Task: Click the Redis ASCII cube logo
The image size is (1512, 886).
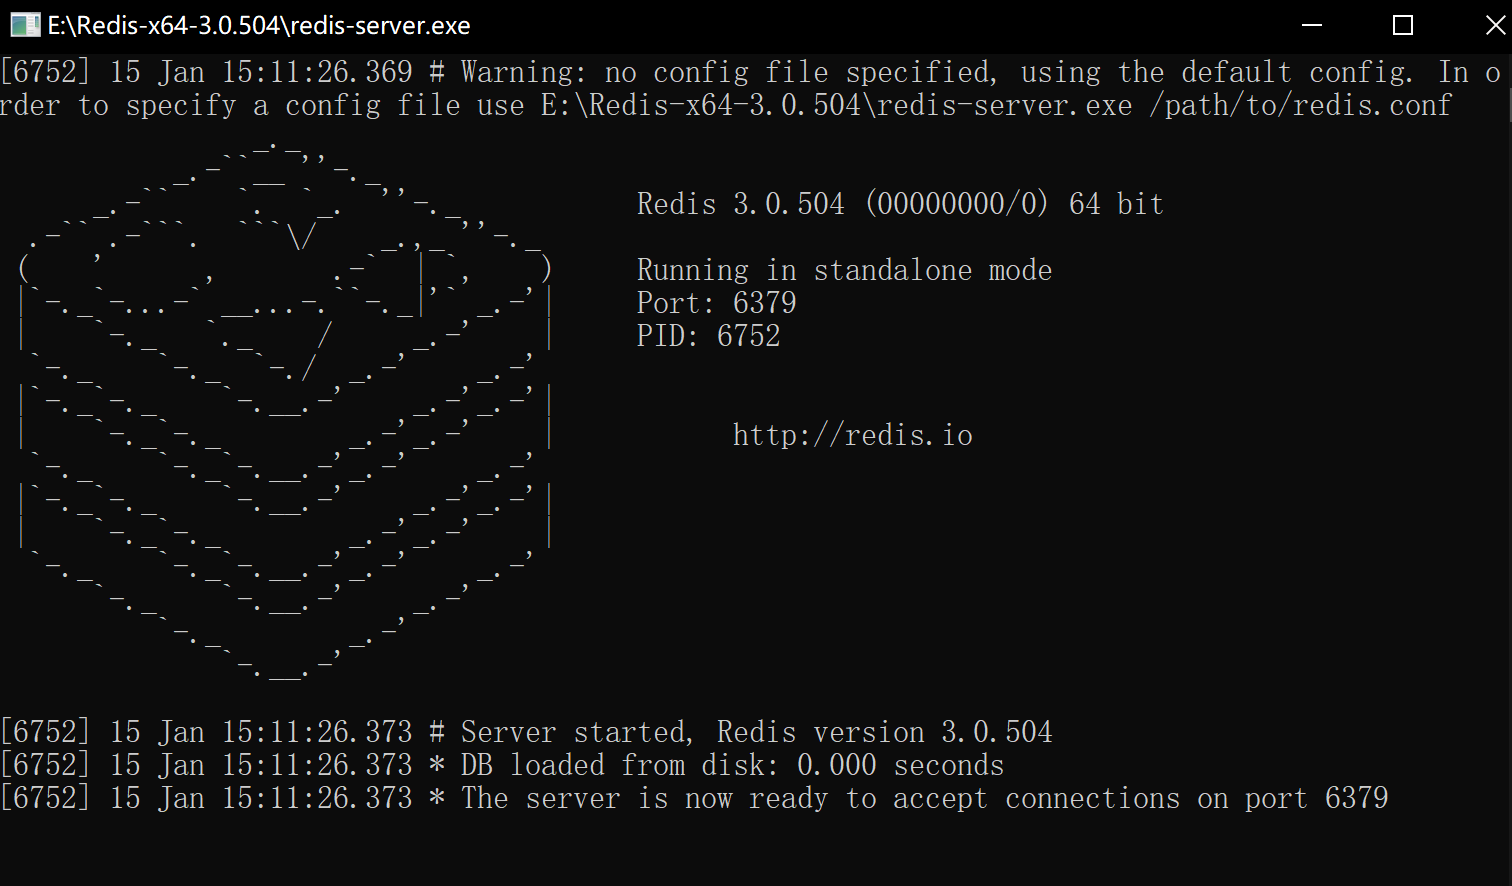Action: pyautogui.click(x=285, y=410)
